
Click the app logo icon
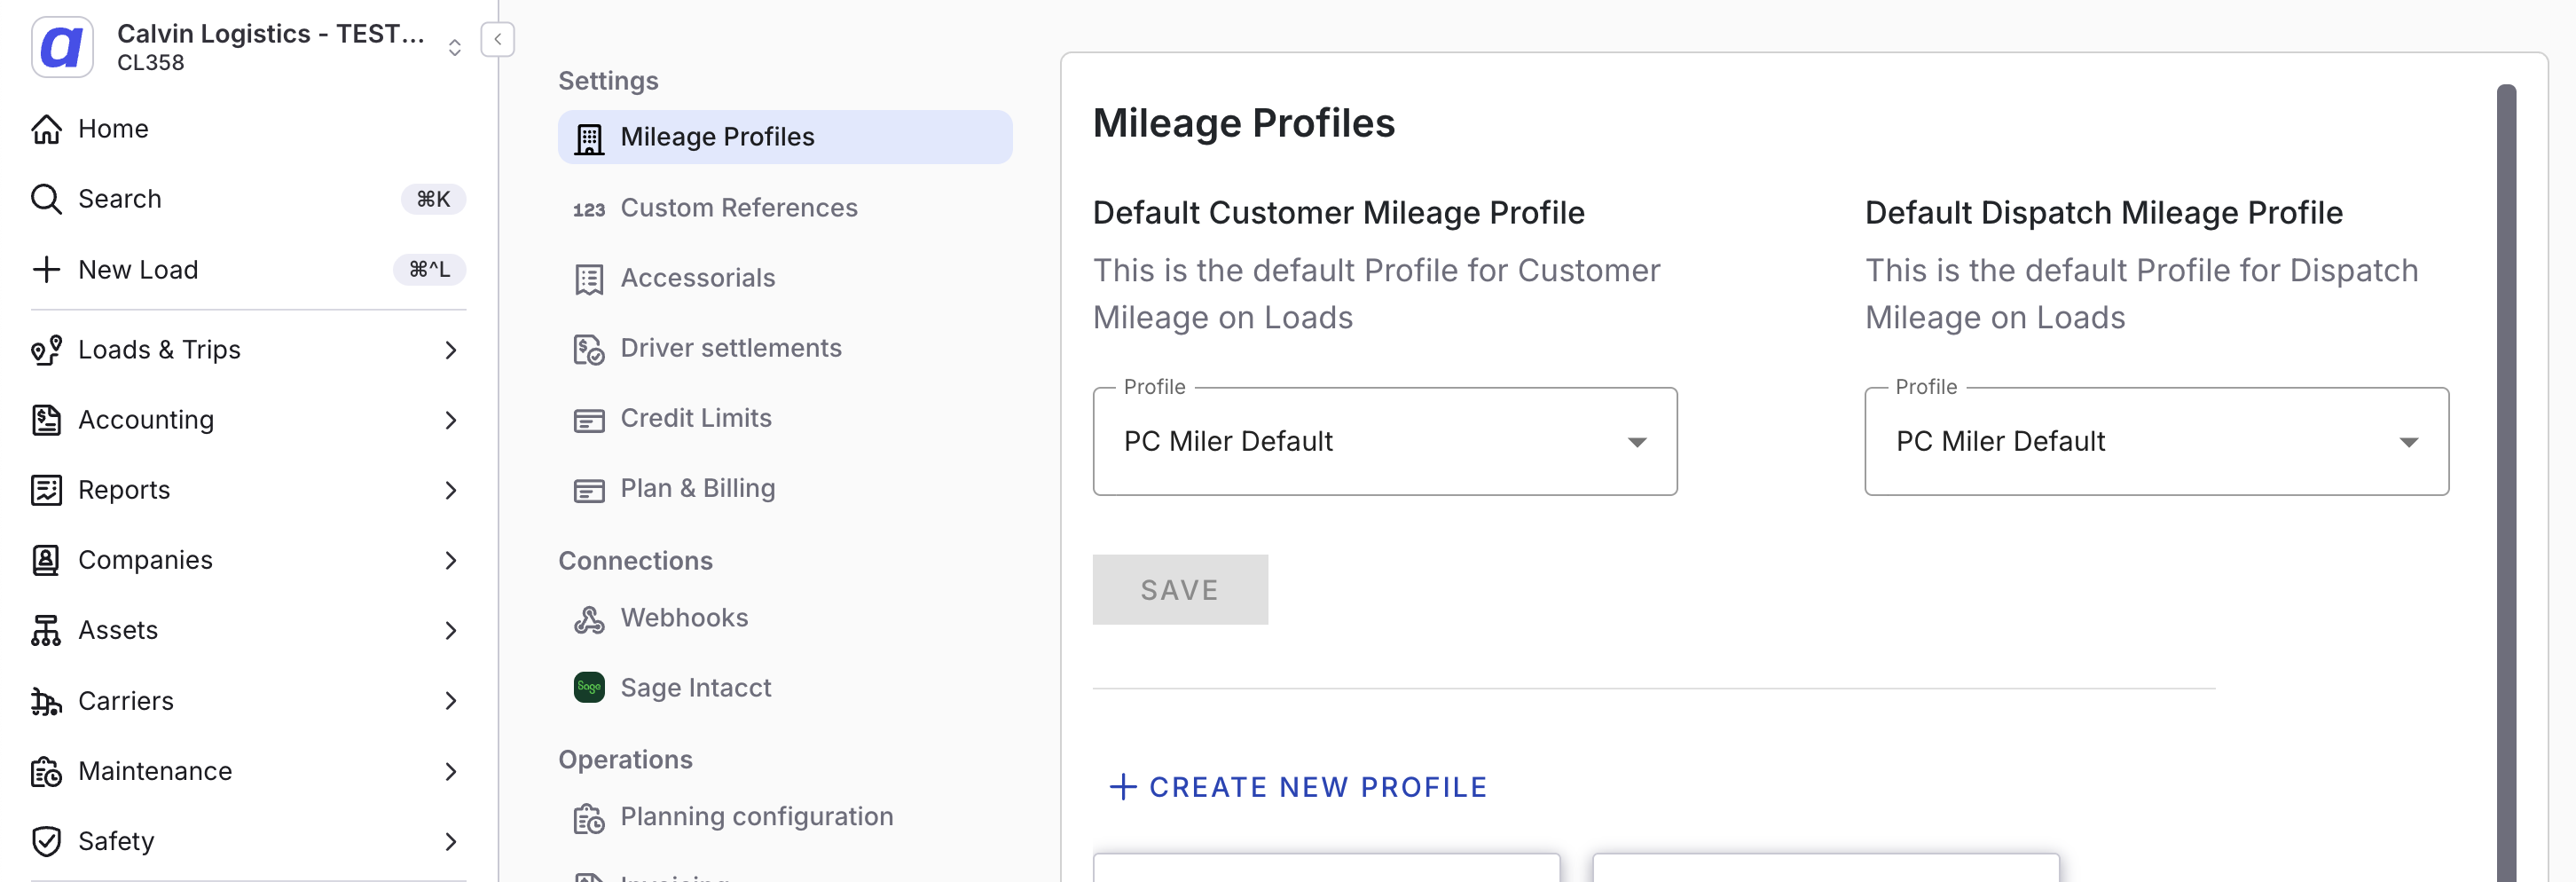[62, 47]
